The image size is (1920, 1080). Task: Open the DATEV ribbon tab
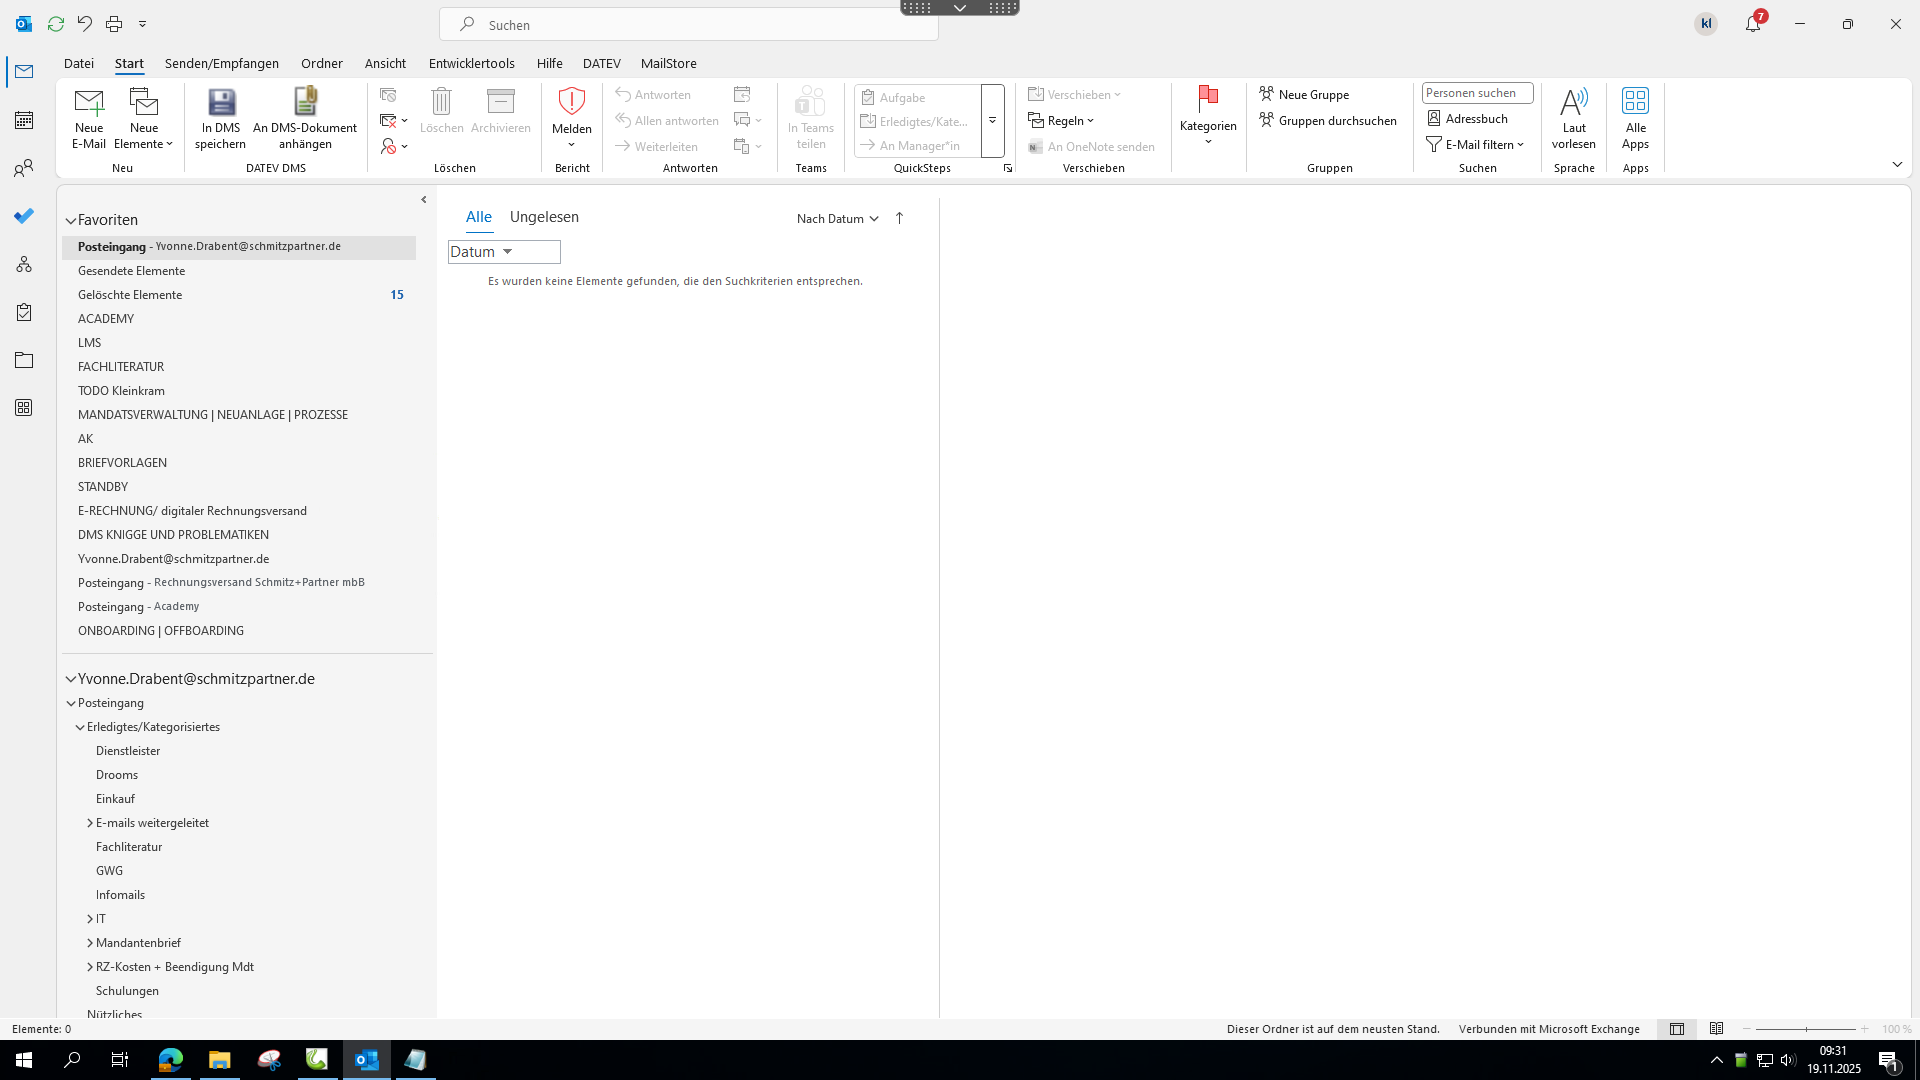point(601,63)
